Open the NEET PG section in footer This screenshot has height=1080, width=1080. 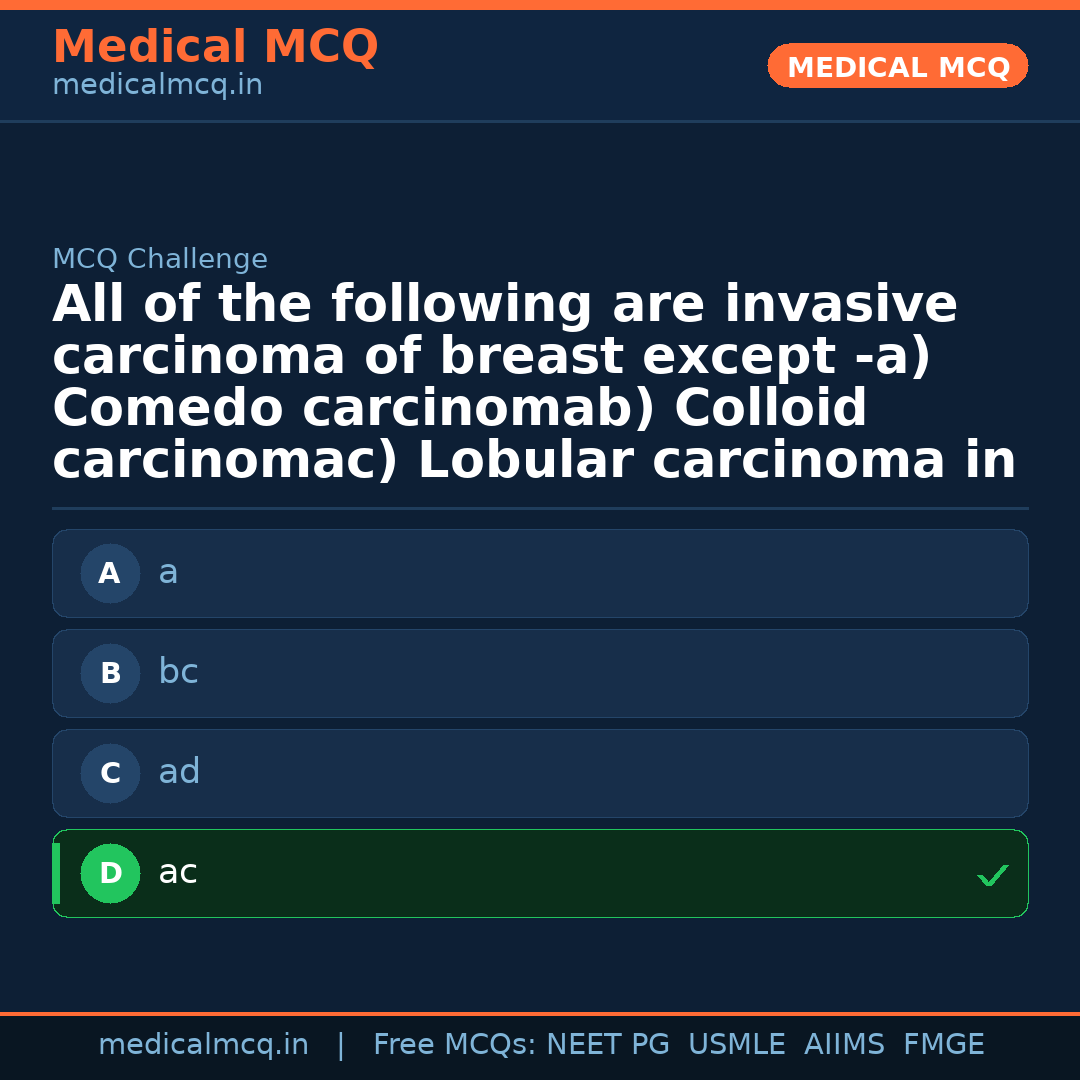click(x=607, y=1043)
